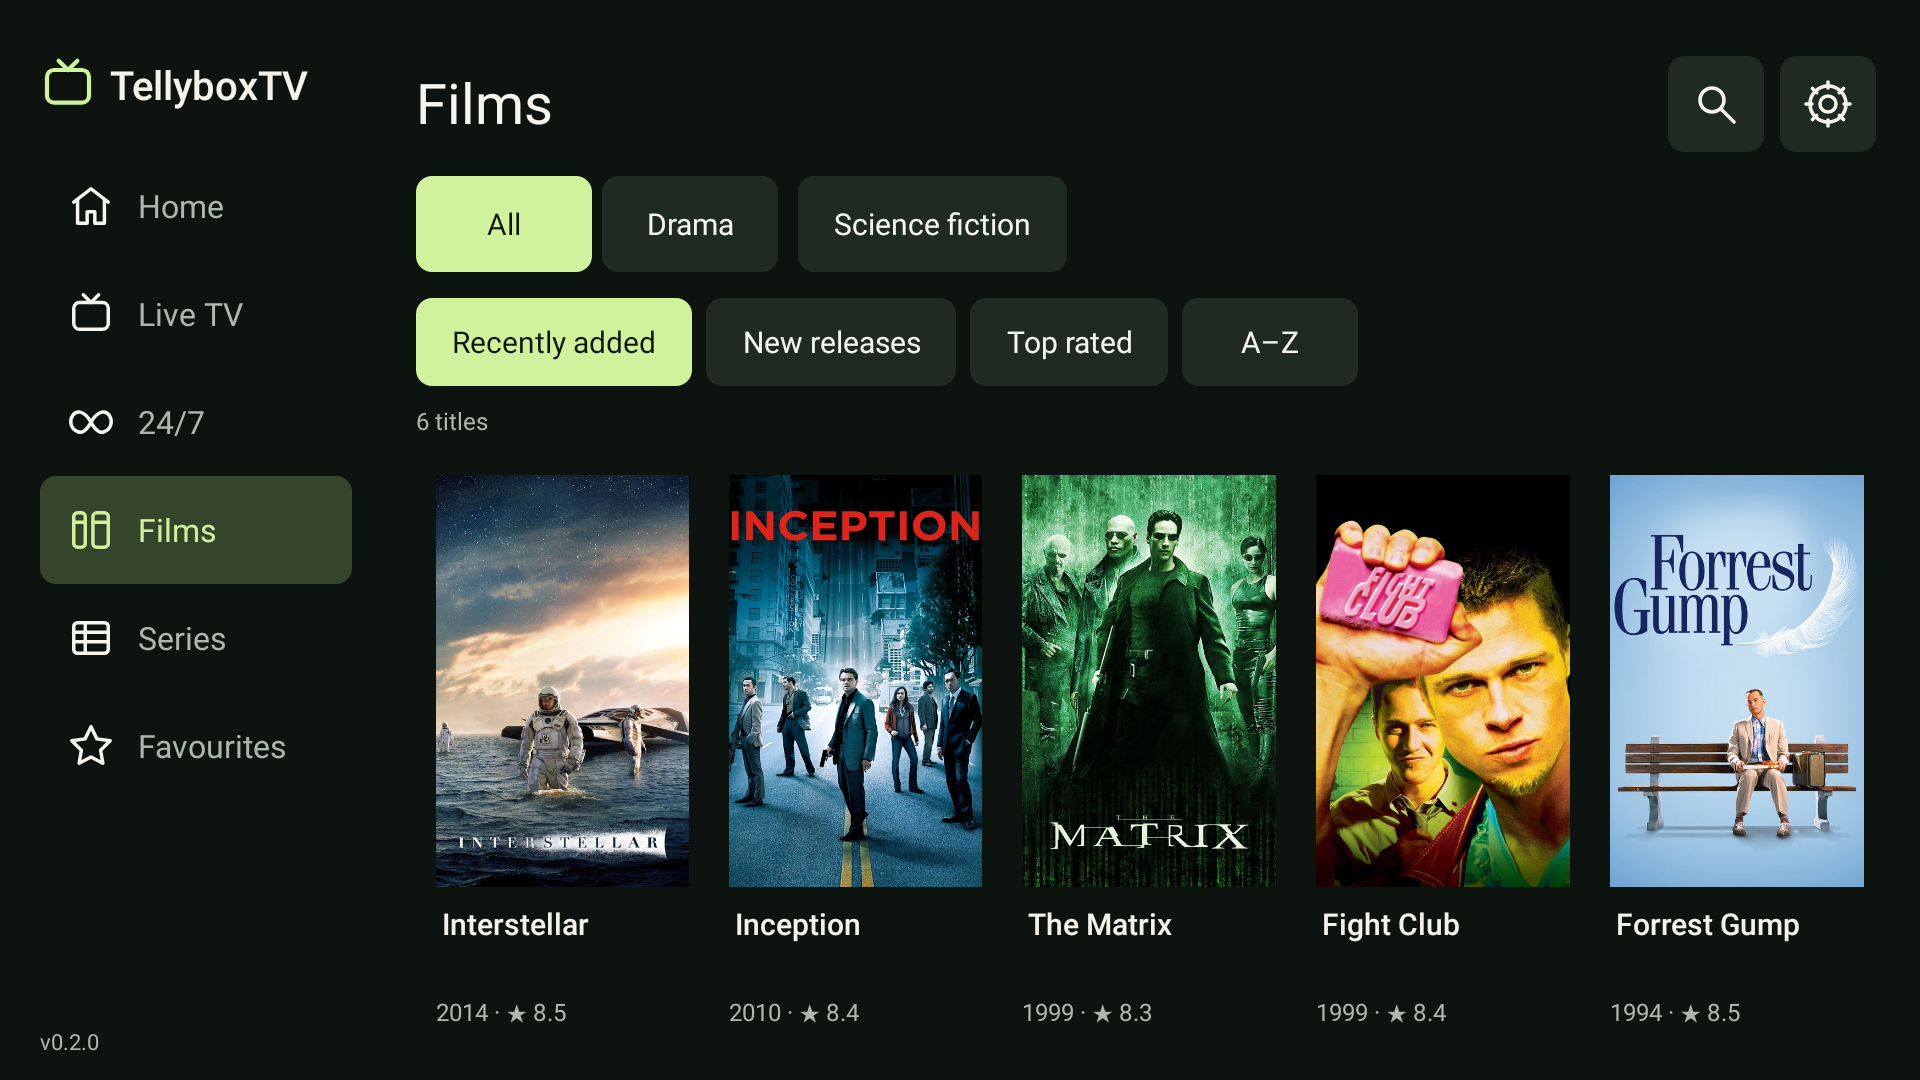Sort by Recently added
This screenshot has width=1920, height=1080.
pyautogui.click(x=554, y=342)
